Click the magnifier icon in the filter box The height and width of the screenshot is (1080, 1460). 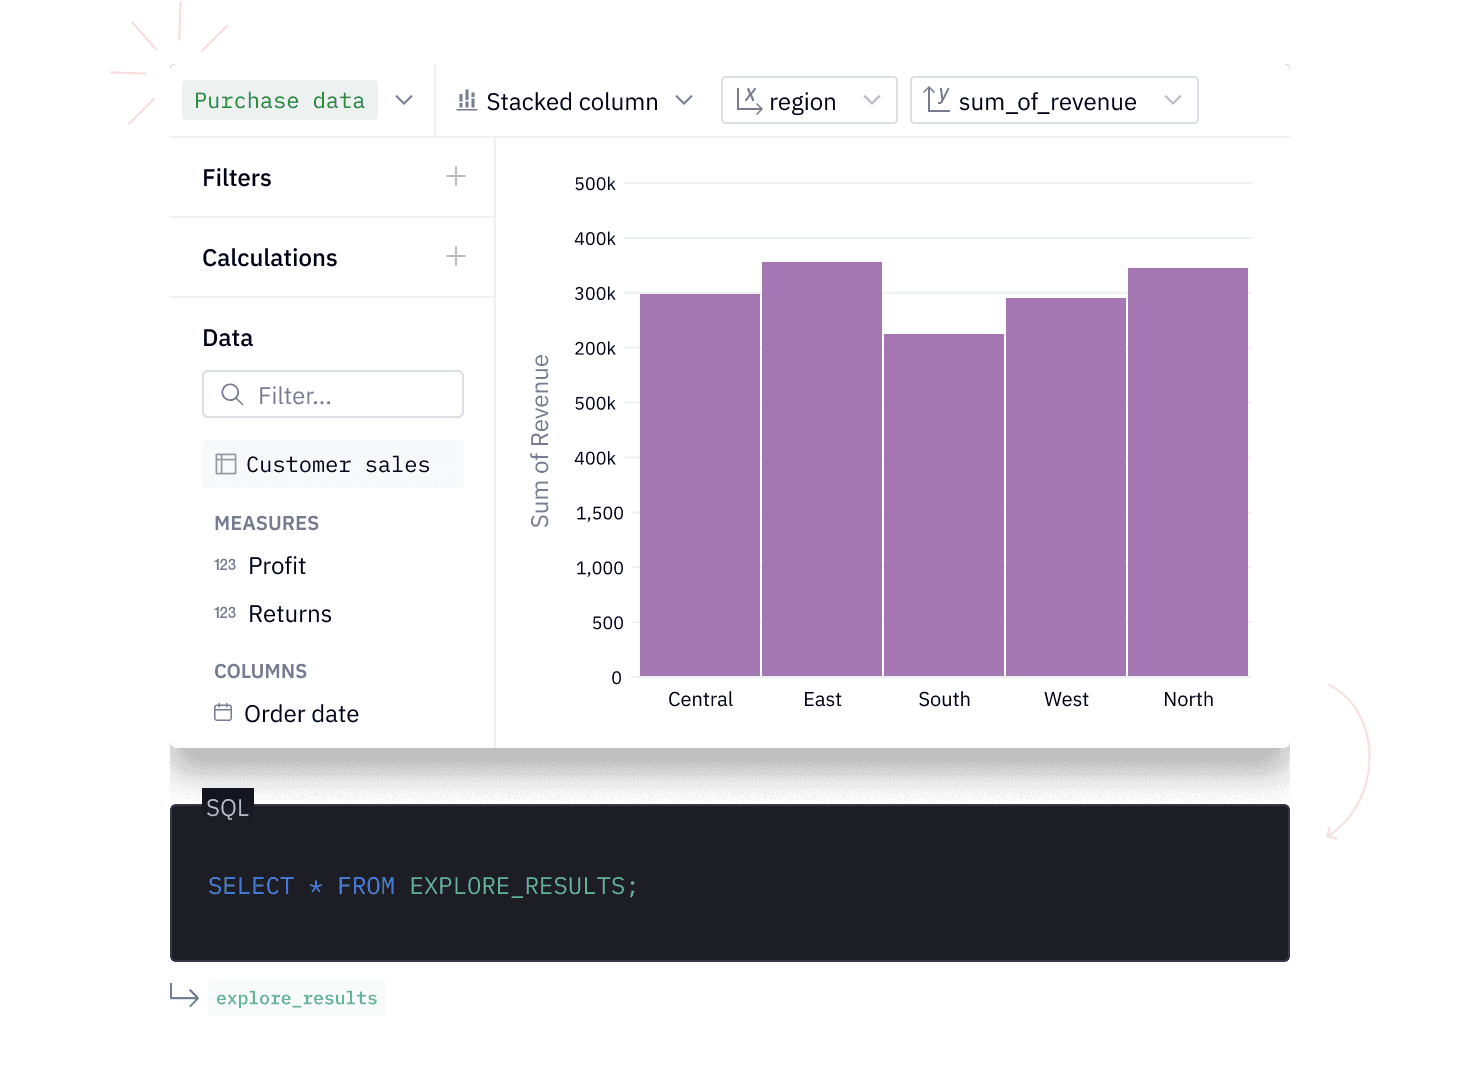pos(232,395)
